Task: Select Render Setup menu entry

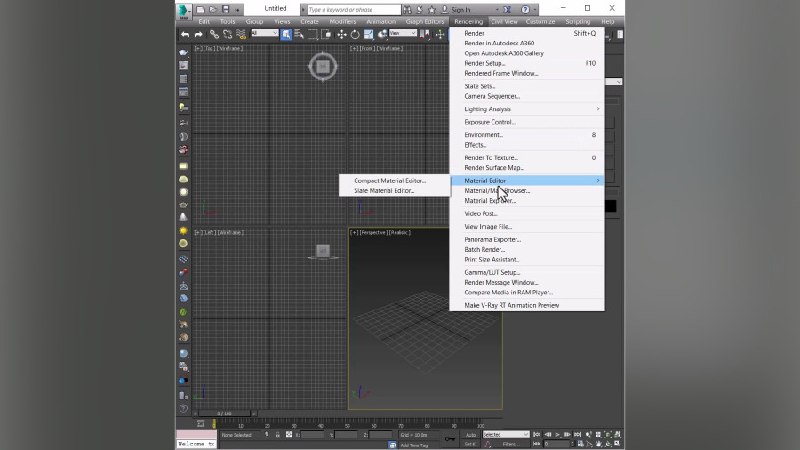Action: (x=485, y=63)
